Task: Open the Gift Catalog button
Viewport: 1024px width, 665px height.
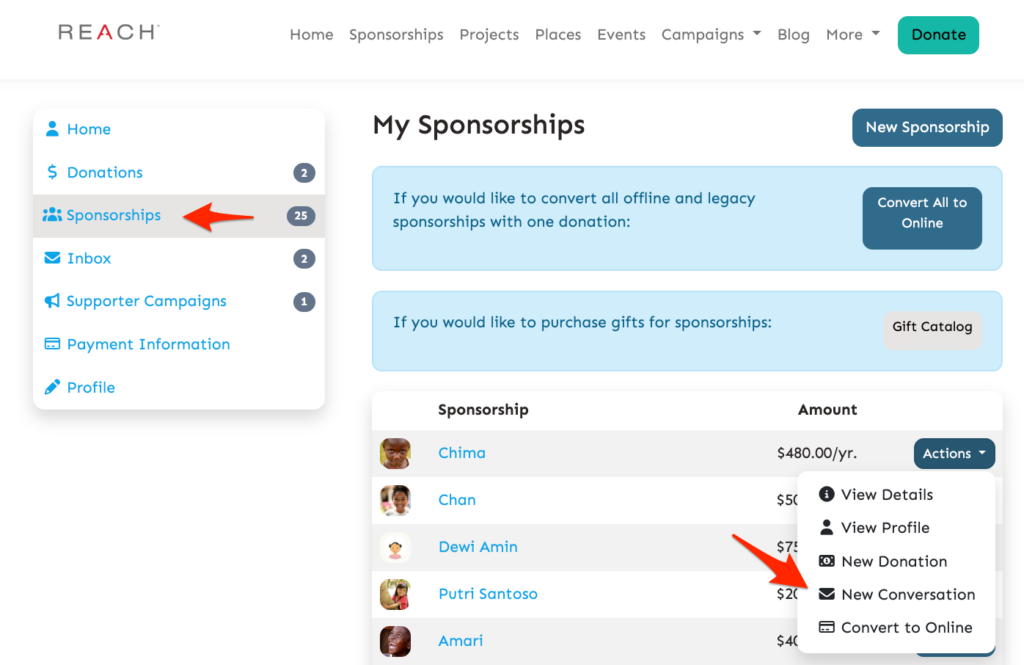Action: (x=932, y=327)
